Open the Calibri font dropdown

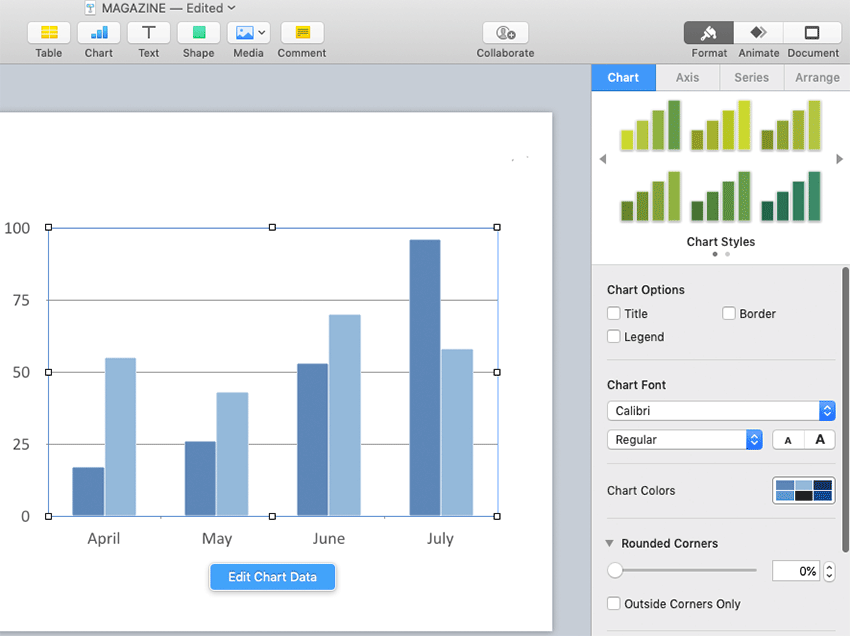tap(720, 411)
